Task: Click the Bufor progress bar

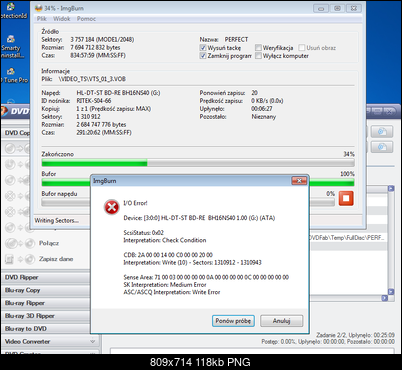Action: [198, 182]
